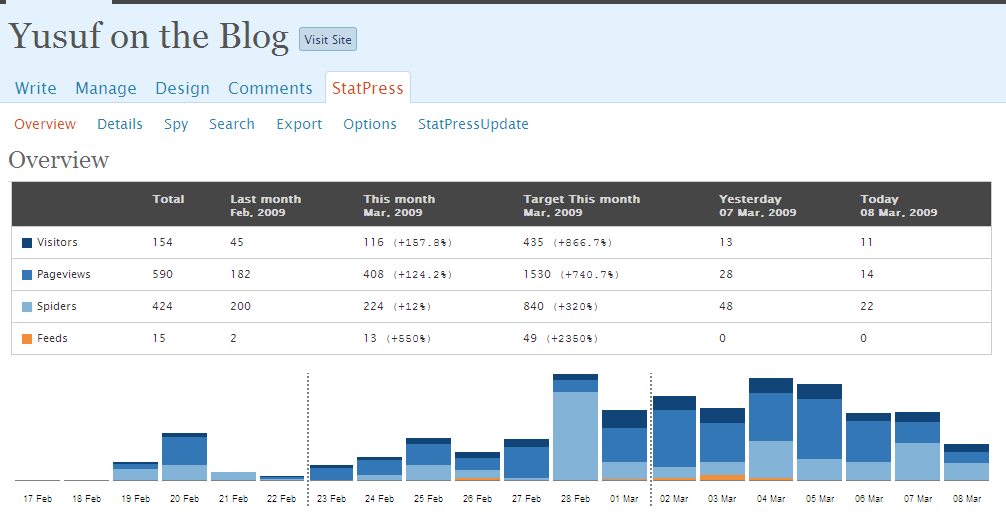Image resolution: width=1006 pixels, height=518 pixels.
Task: Click the Pageviews row label
Action: (x=64, y=274)
